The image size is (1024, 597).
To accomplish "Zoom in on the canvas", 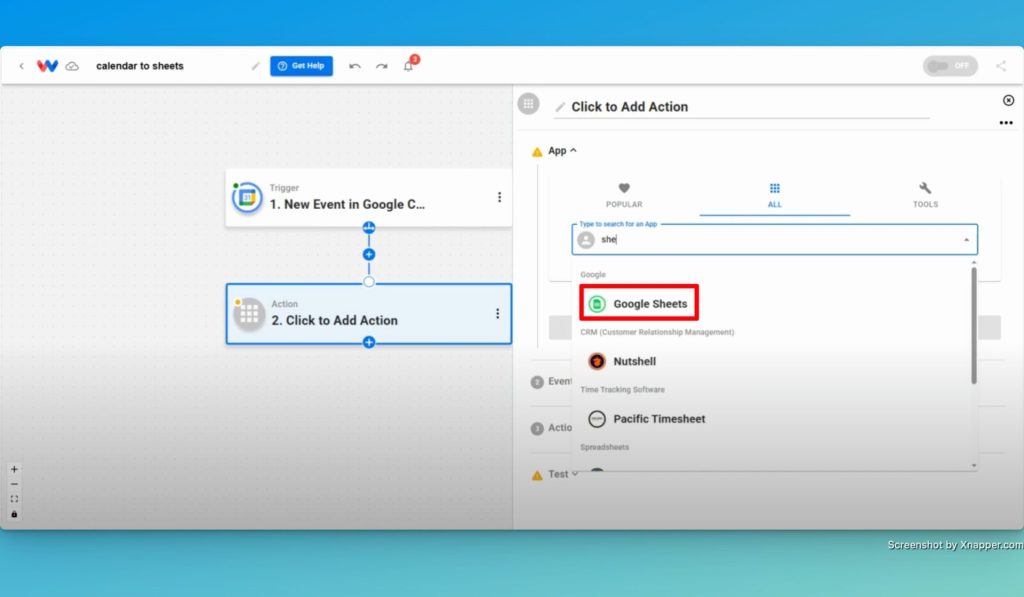I will [14, 469].
